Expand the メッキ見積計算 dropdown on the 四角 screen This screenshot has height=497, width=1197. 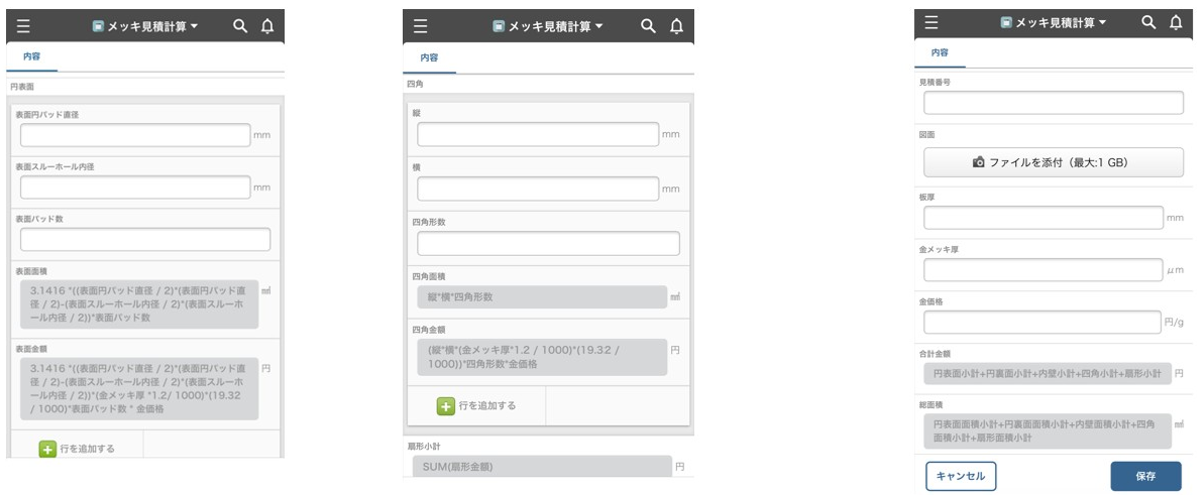pos(548,27)
